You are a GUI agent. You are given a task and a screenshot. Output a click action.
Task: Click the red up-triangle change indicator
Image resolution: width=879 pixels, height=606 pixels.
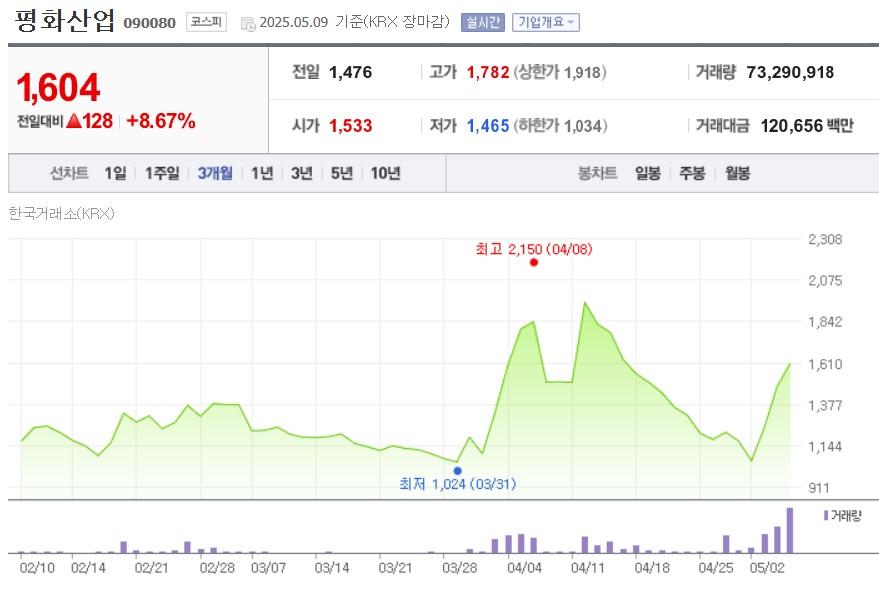pyautogui.click(x=74, y=121)
